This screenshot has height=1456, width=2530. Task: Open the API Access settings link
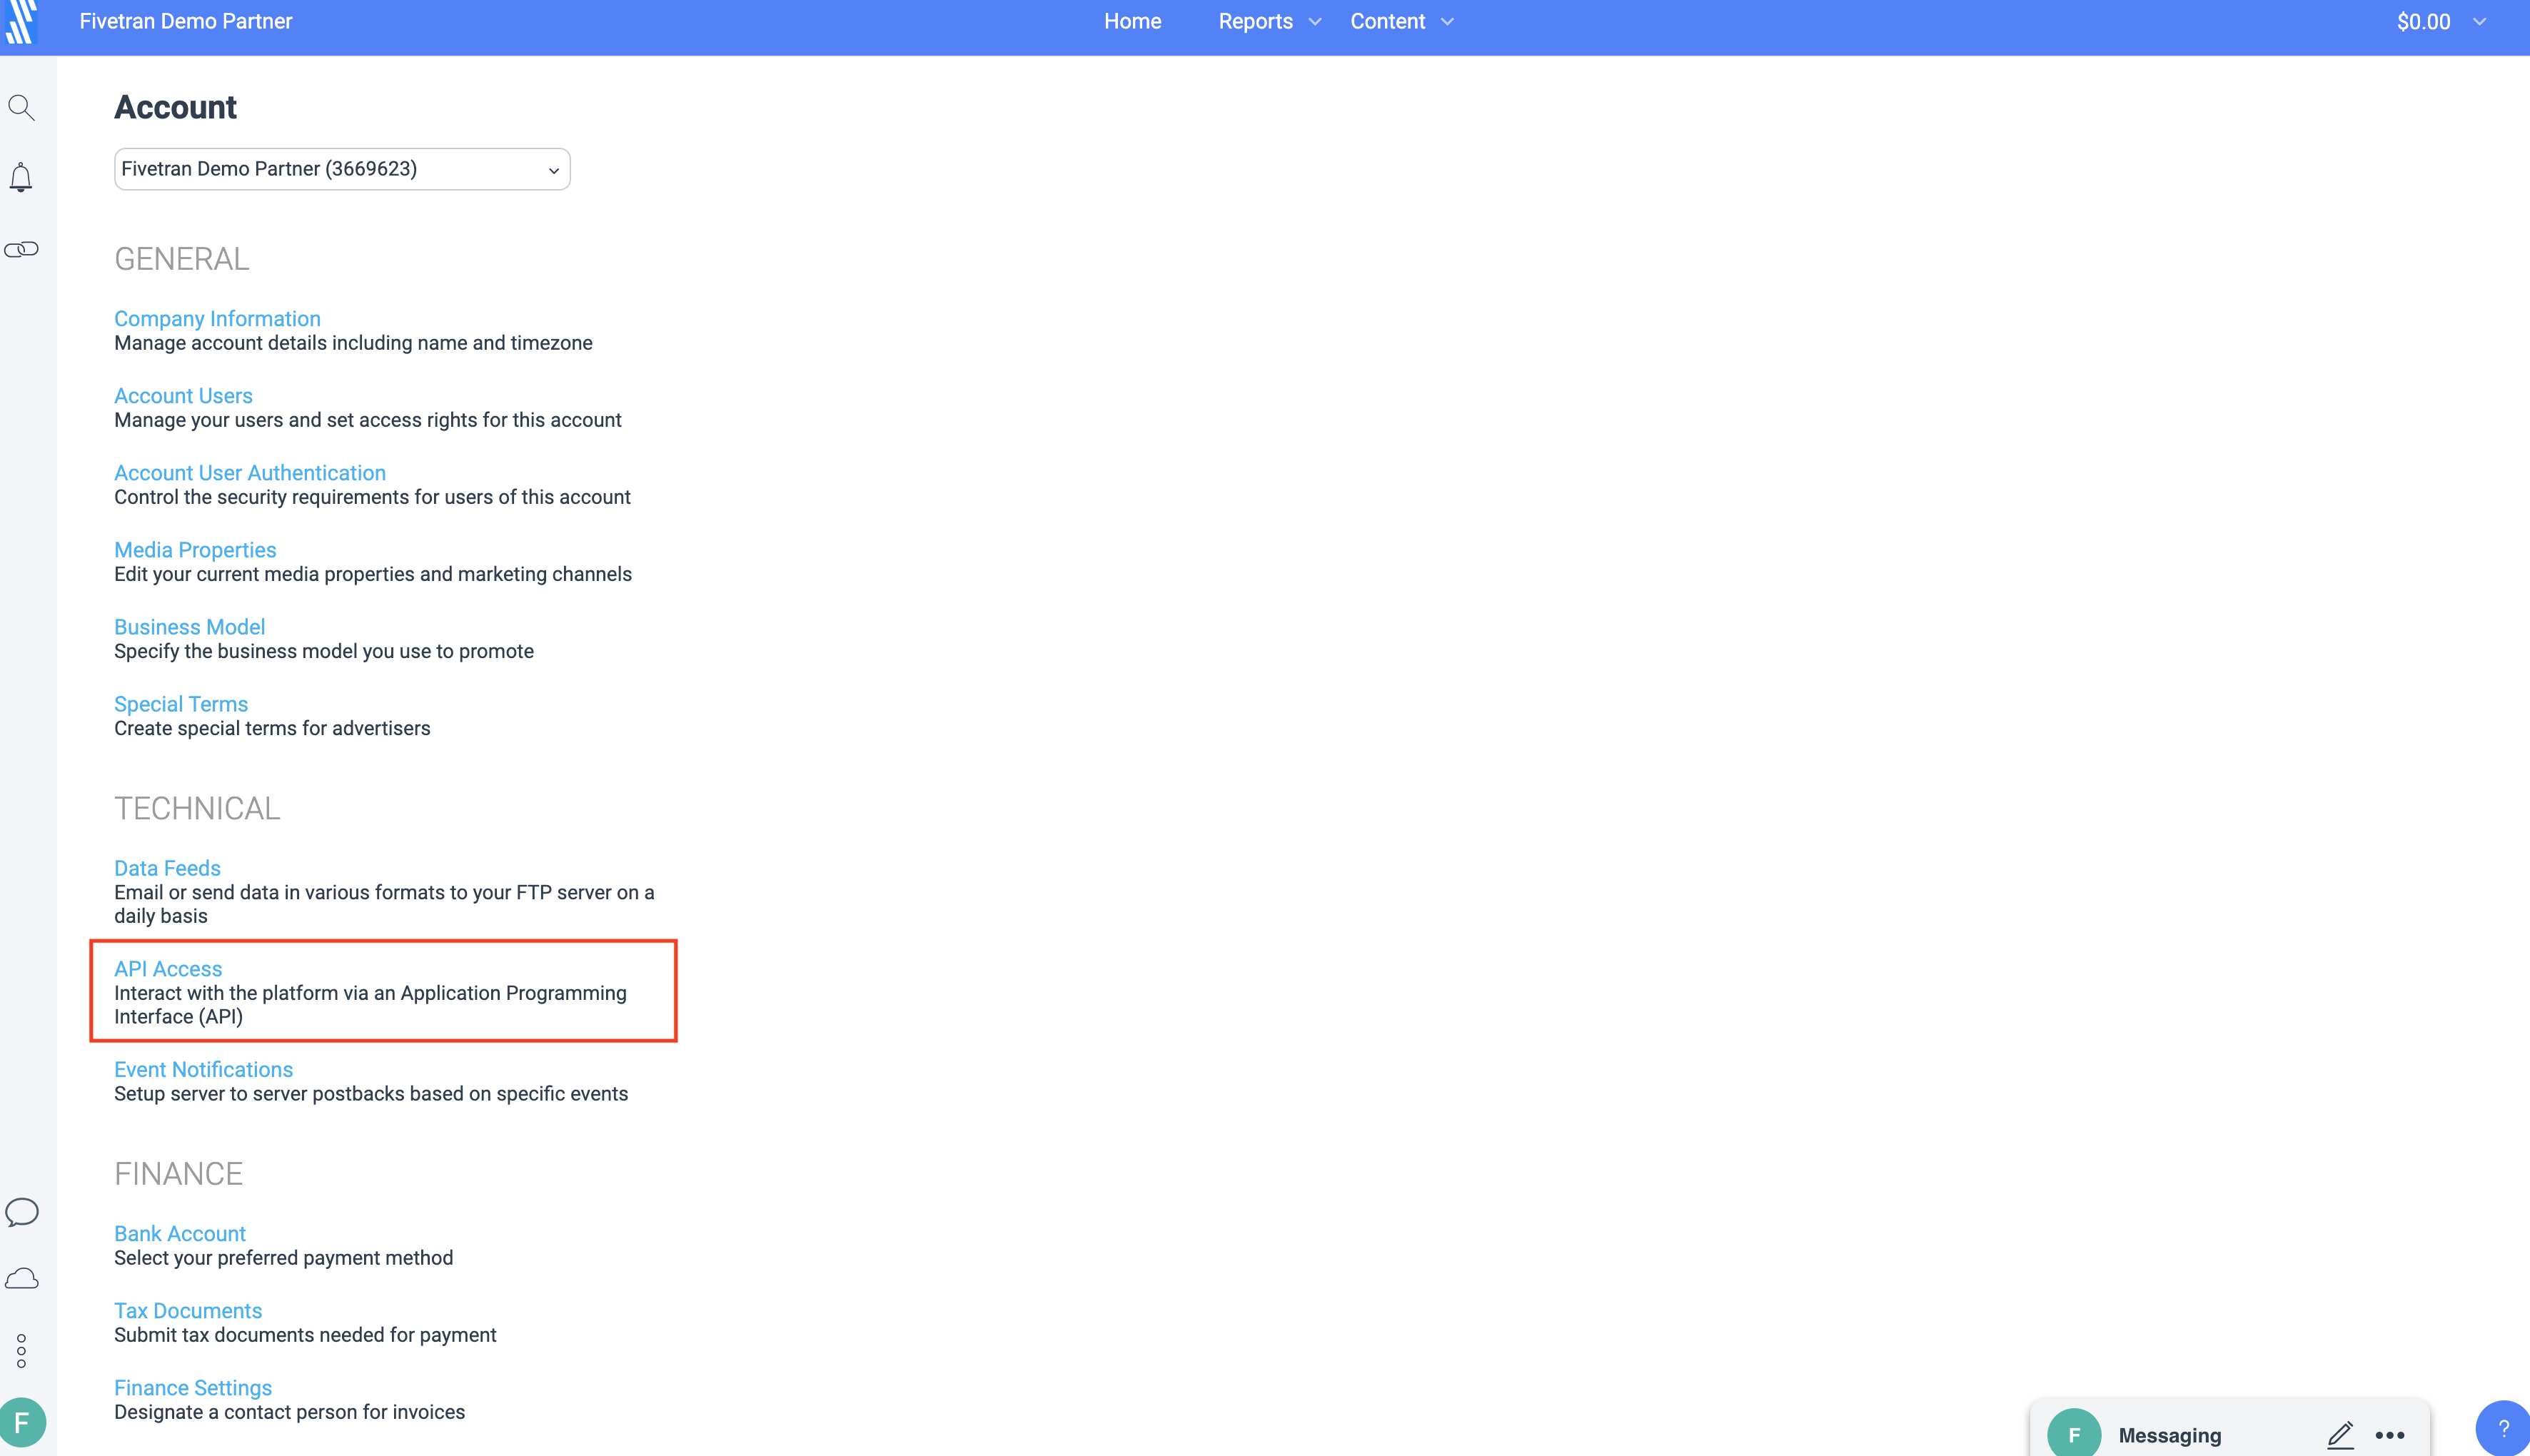[x=167, y=968]
